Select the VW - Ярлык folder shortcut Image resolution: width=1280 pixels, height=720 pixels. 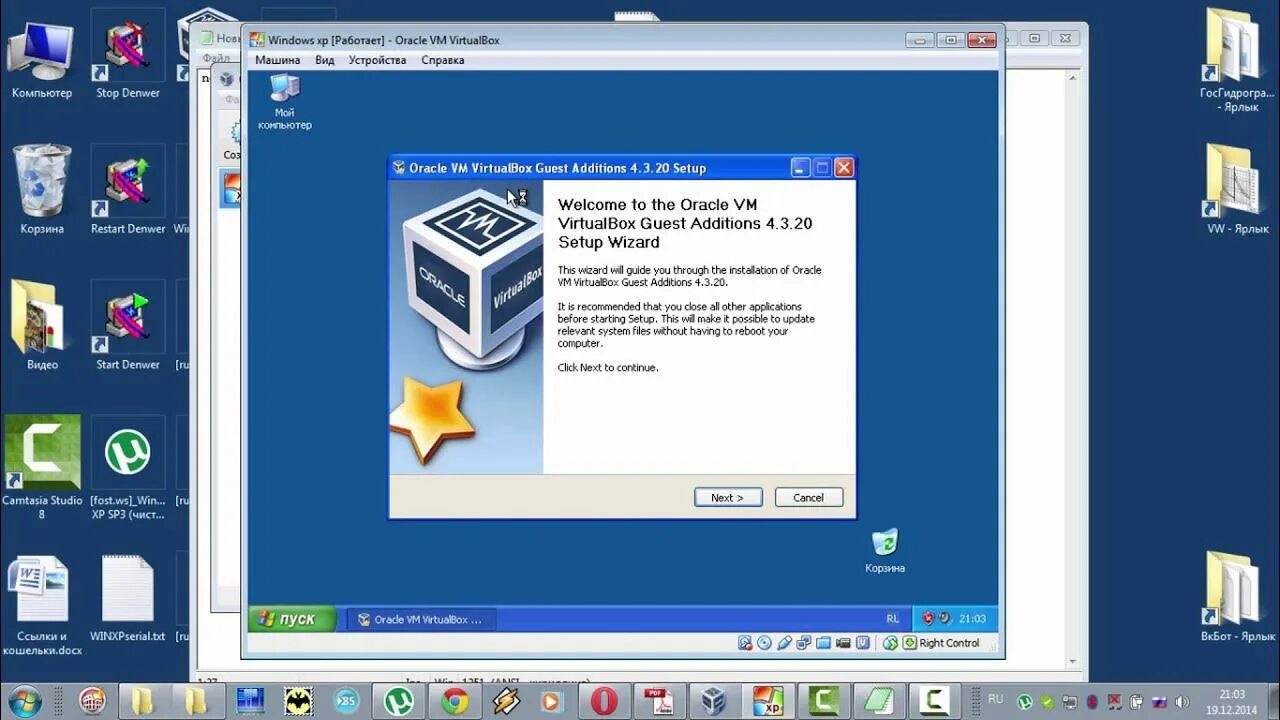(x=1238, y=190)
